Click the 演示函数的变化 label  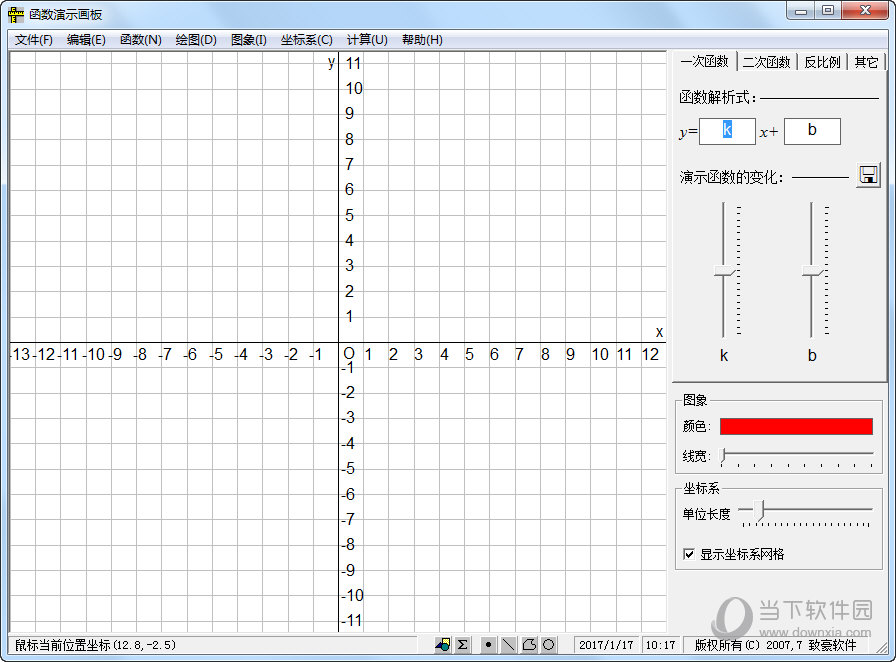coord(731,177)
